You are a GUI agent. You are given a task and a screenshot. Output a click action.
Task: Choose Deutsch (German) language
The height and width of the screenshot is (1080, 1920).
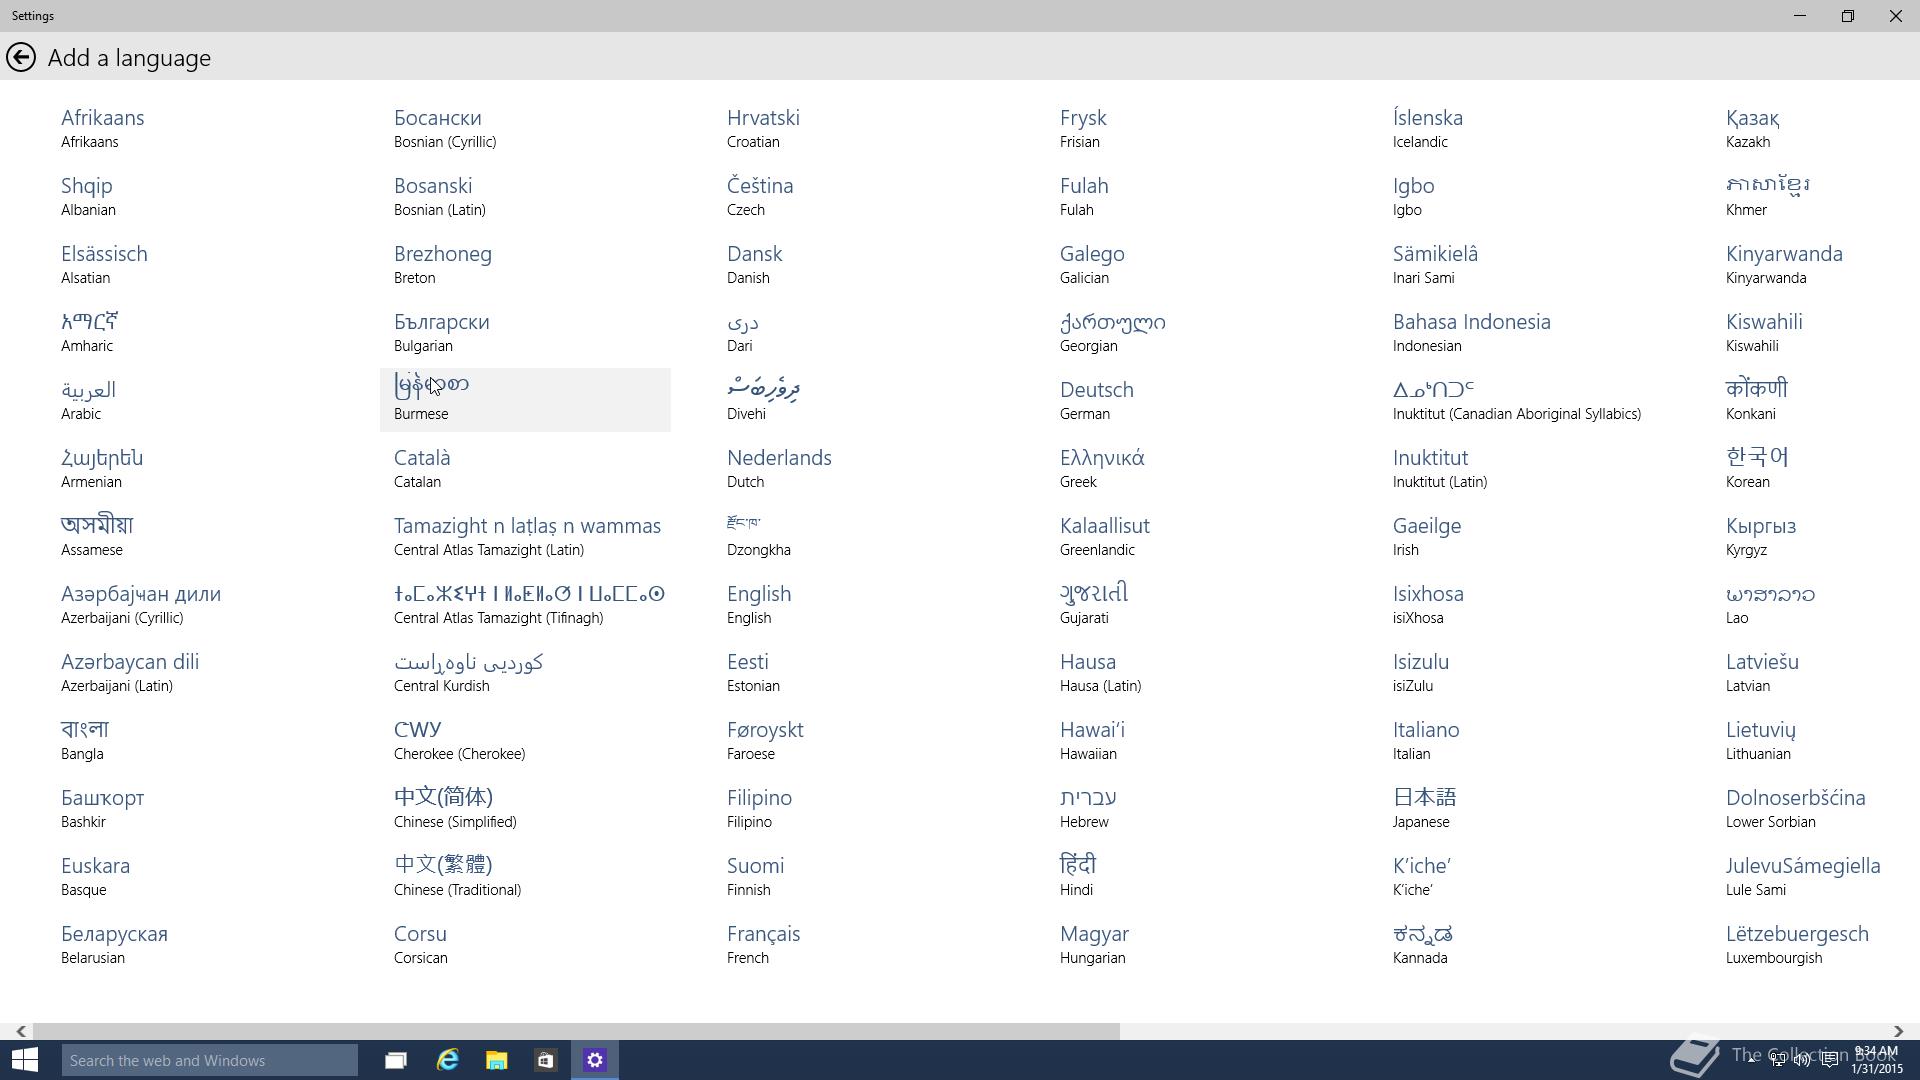coord(1096,399)
